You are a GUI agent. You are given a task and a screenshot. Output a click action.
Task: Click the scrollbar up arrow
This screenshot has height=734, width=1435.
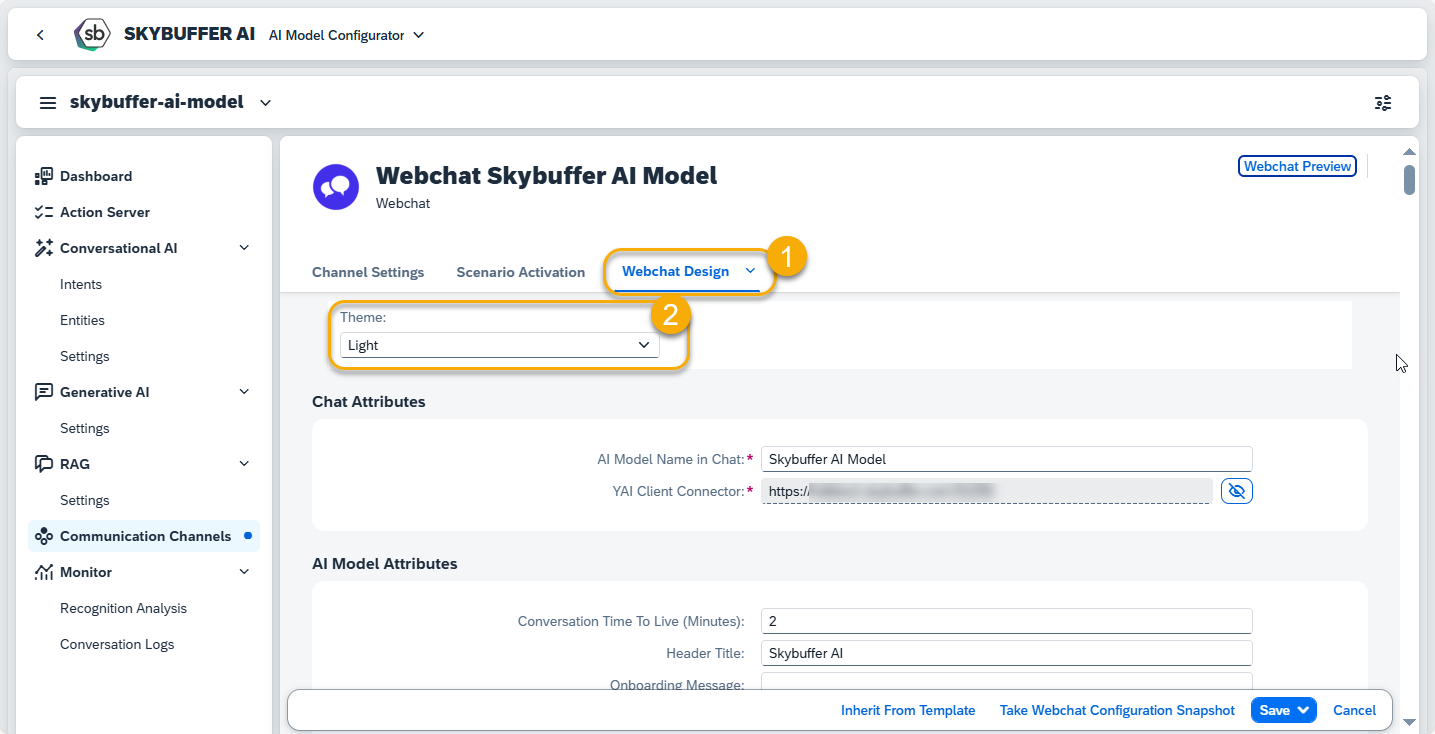1409,151
